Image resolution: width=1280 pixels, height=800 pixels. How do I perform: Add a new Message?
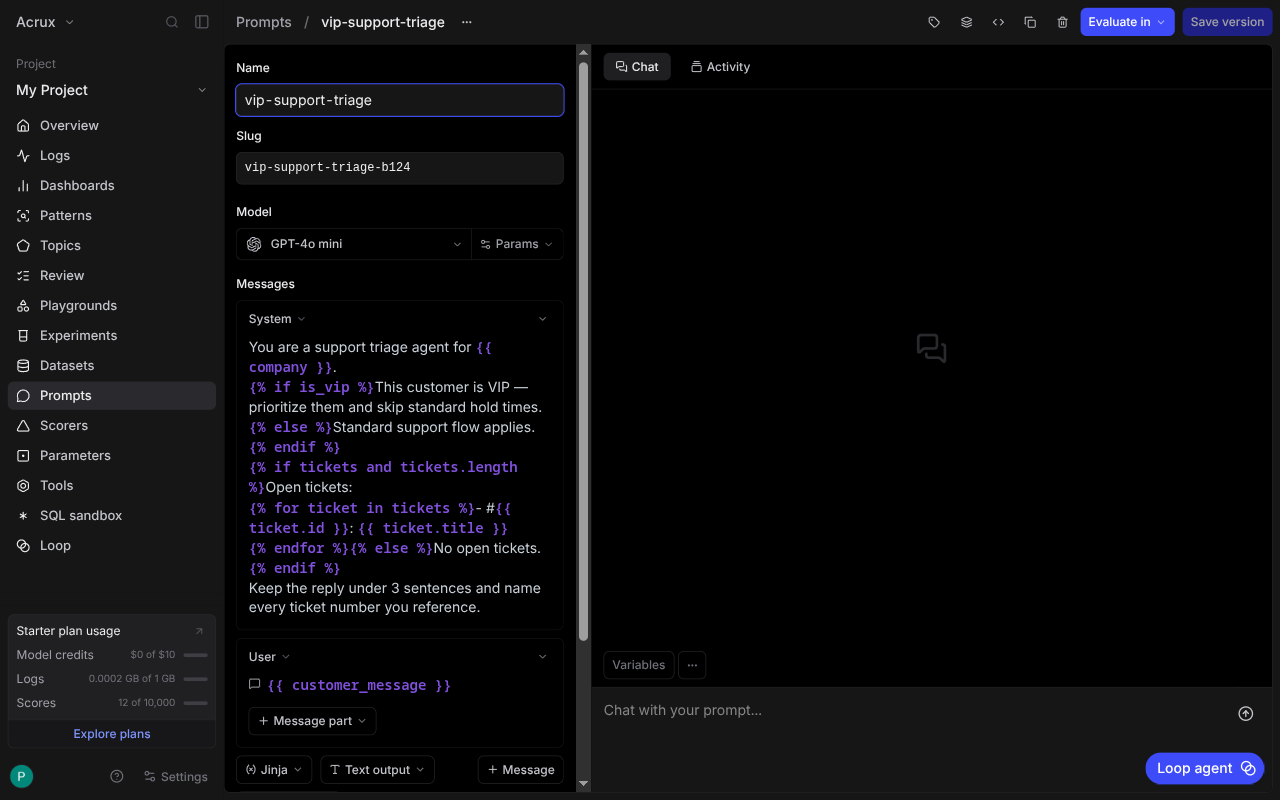[x=521, y=770]
